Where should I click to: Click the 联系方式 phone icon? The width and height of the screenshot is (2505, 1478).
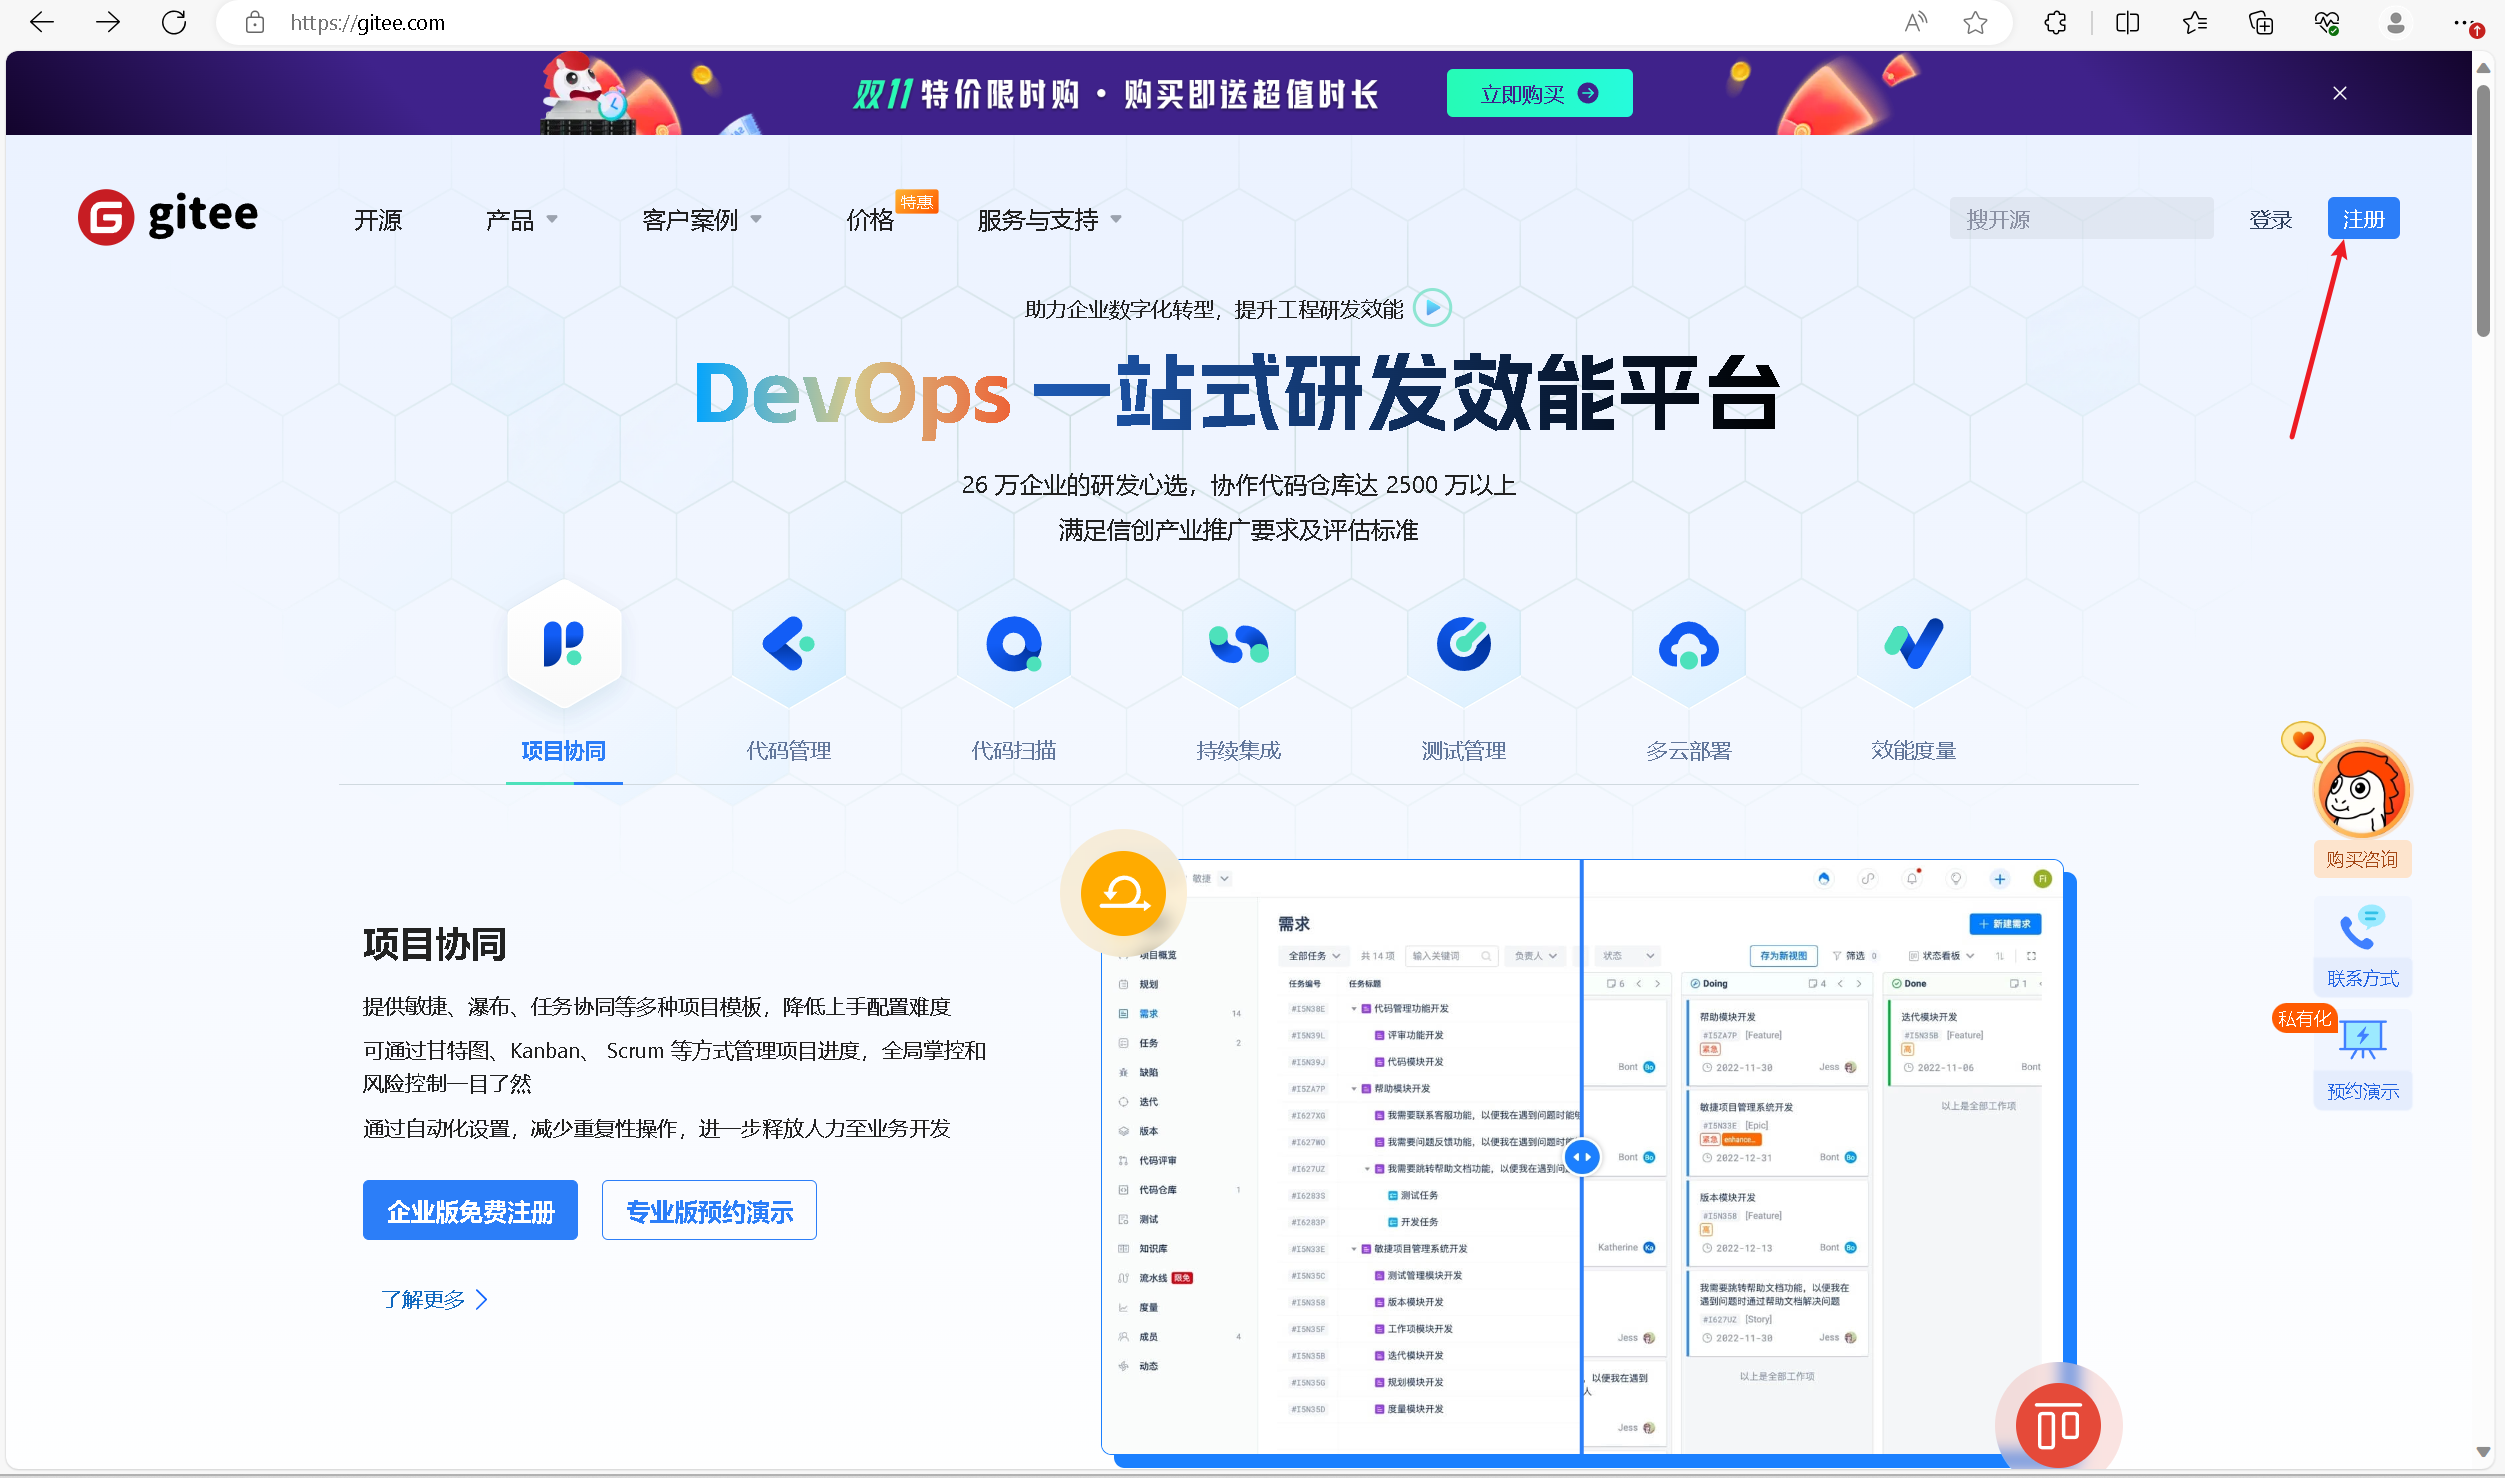(x=2362, y=929)
